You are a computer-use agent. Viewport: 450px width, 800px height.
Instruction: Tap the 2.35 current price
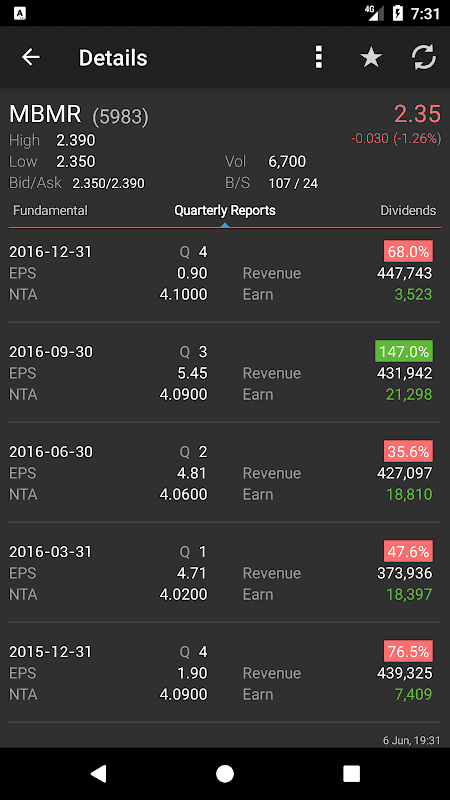417,114
